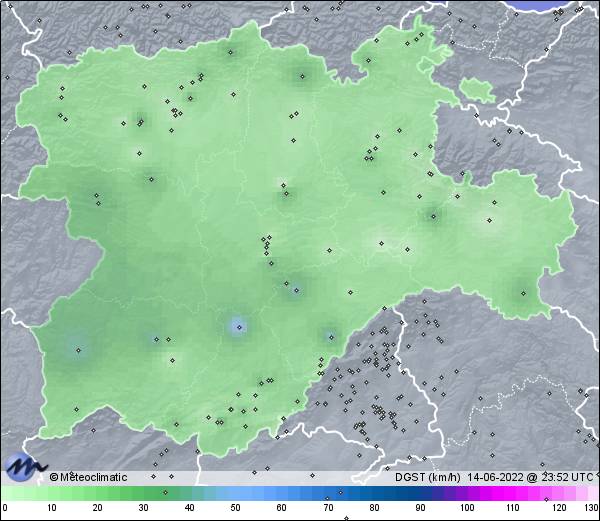Pick the dark navy color at scale 90
This screenshot has width=600, height=521.
click(x=421, y=493)
